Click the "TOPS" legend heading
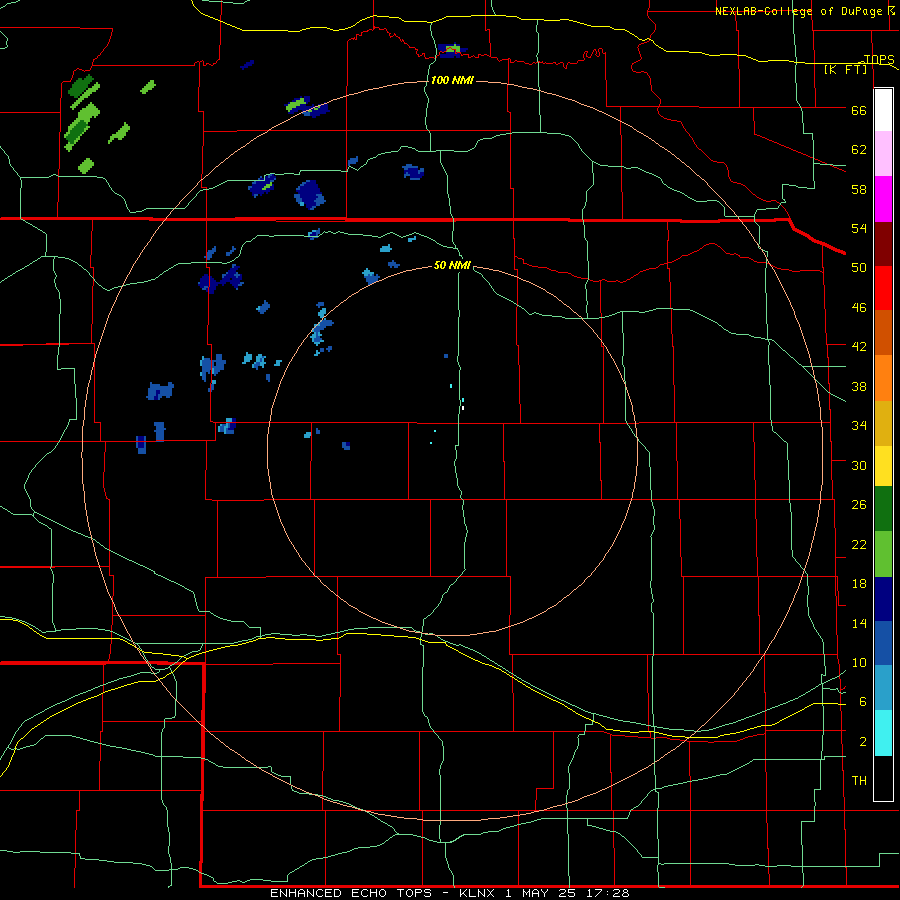Viewport: 900px width, 900px height. click(x=879, y=59)
